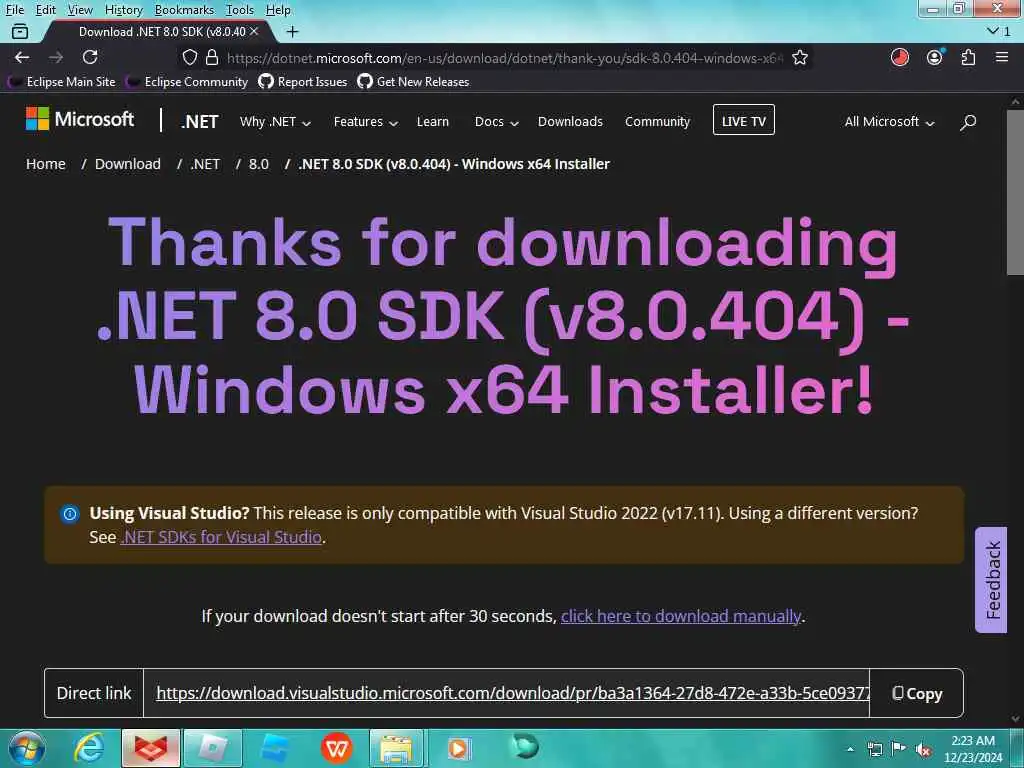The height and width of the screenshot is (768, 1024).
Task: Click the direct download URL link
Action: pos(513,694)
